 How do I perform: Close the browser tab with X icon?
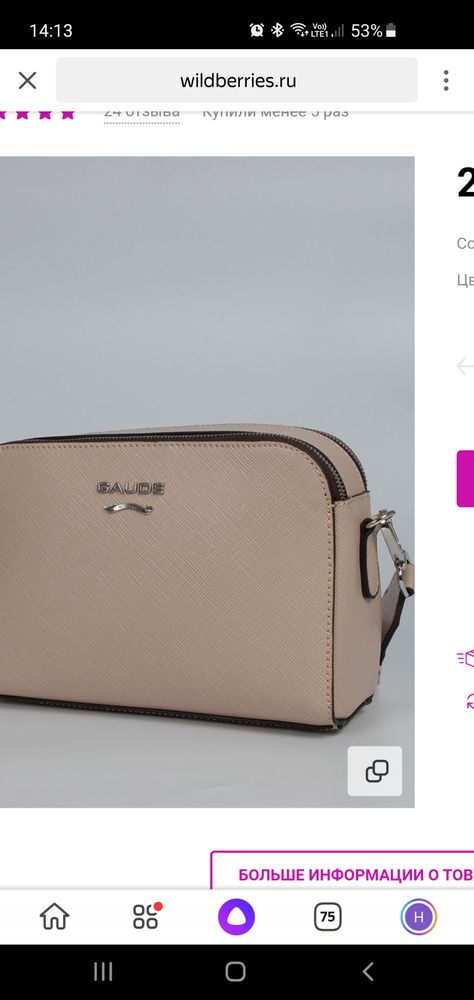click(x=27, y=80)
